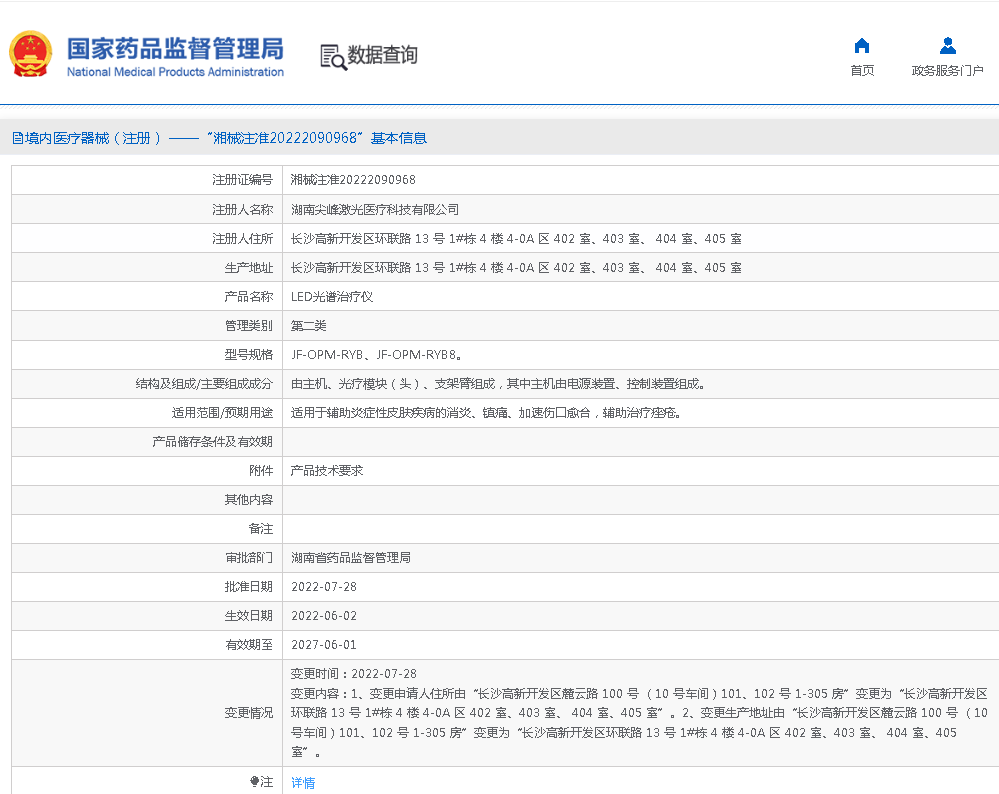
Task: Click the document icon before 境内医疗器械（注册）
Action: click(x=16, y=137)
